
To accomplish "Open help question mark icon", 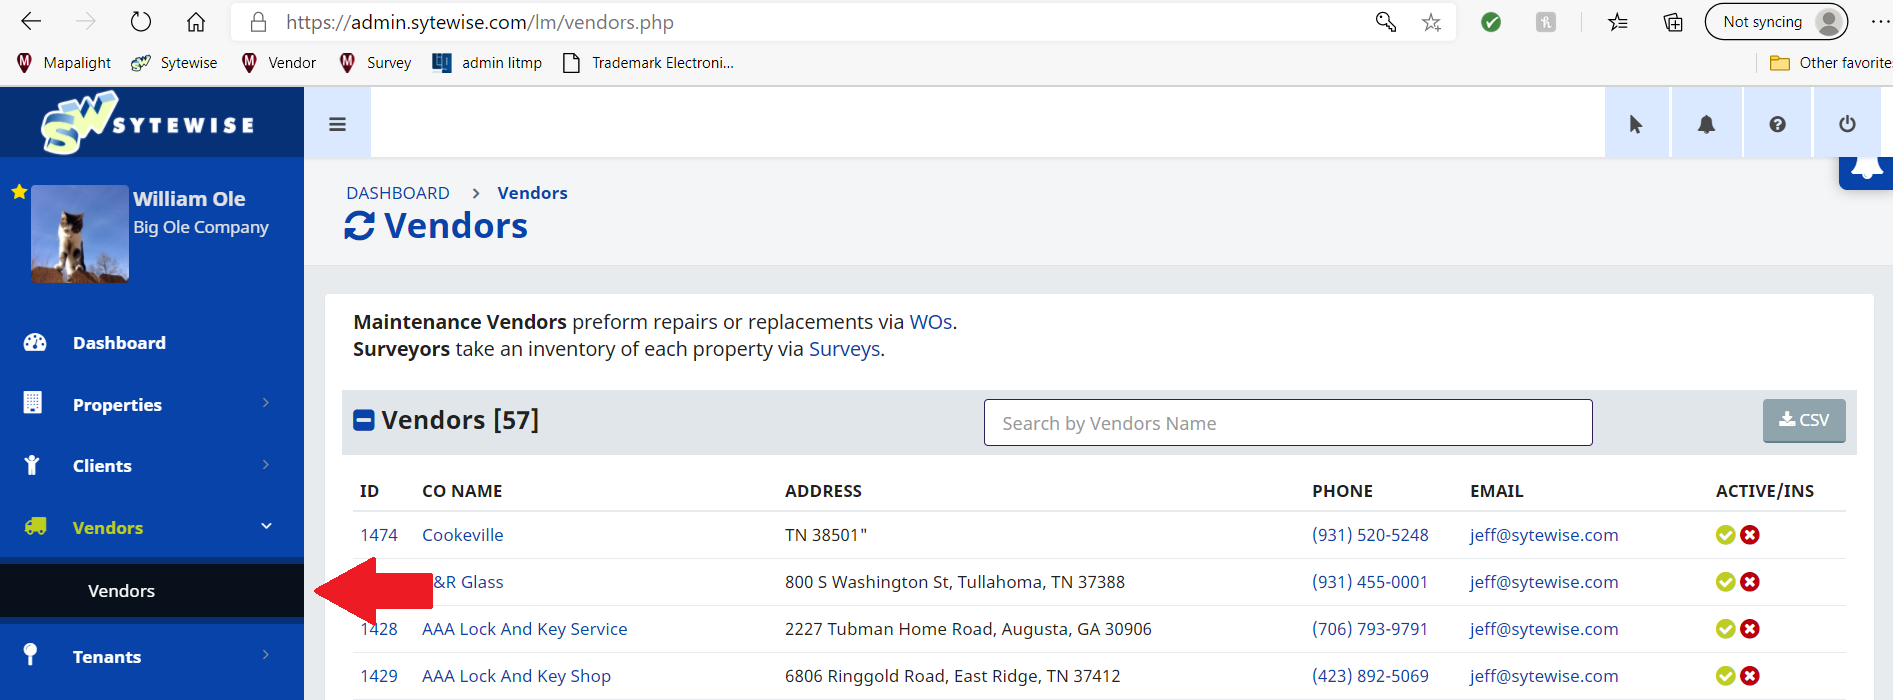I will coord(1777,124).
